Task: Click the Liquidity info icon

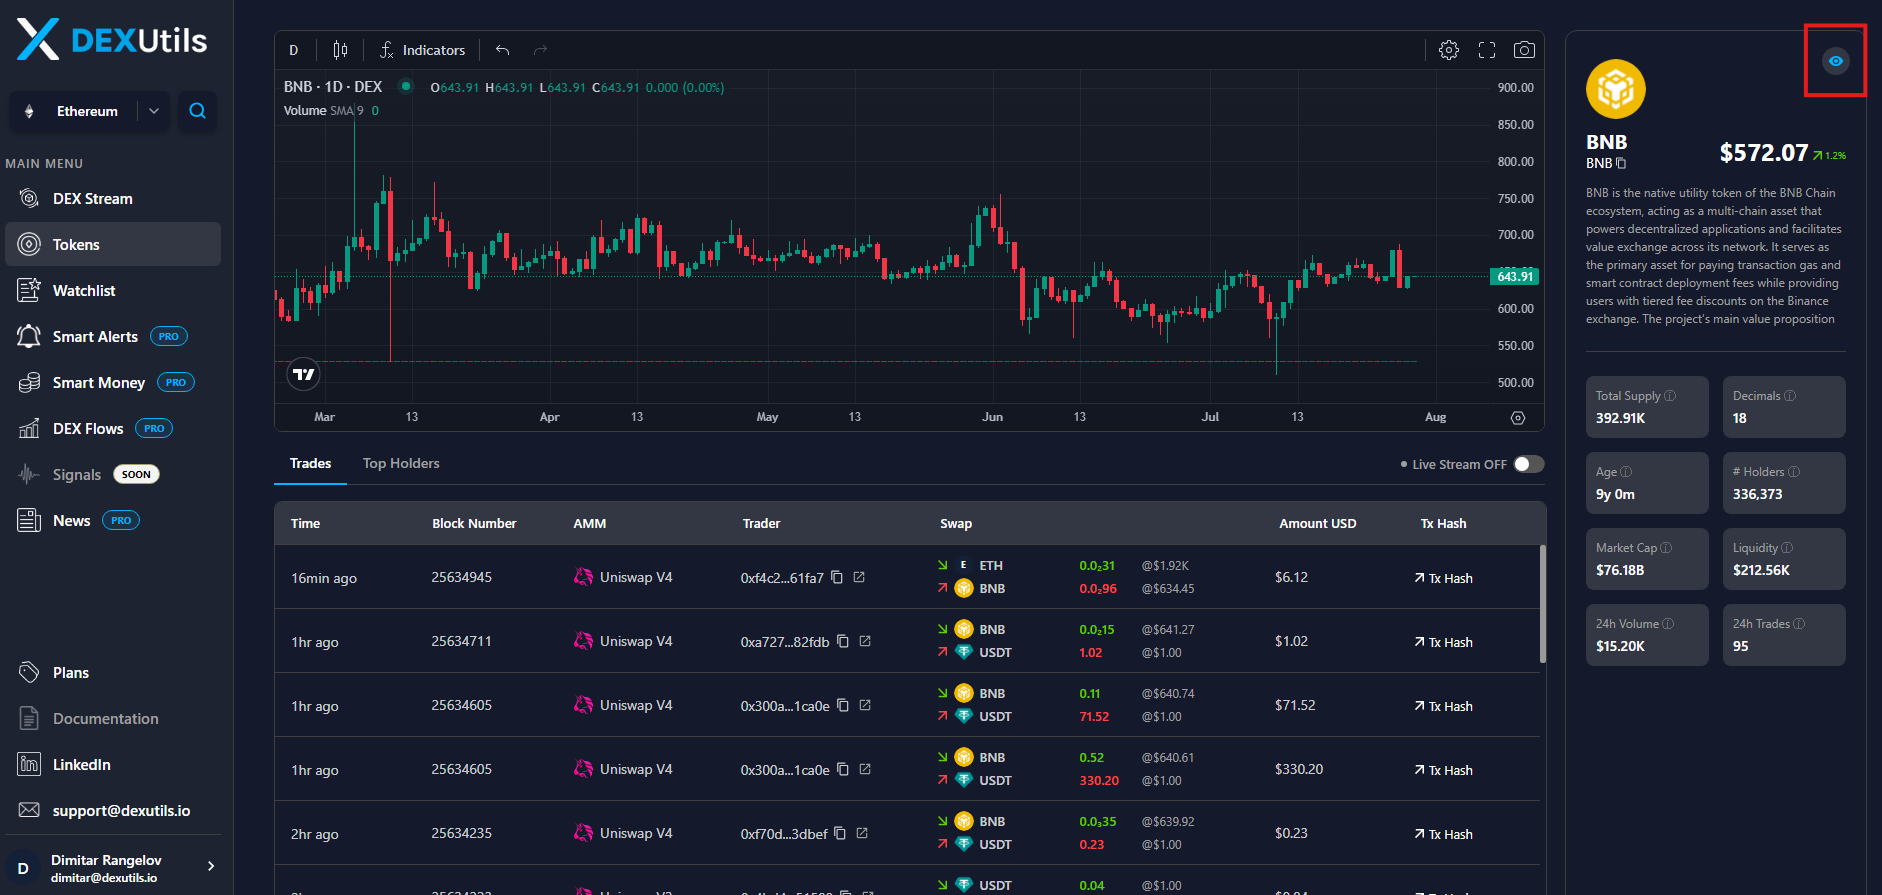Action: tap(1787, 548)
